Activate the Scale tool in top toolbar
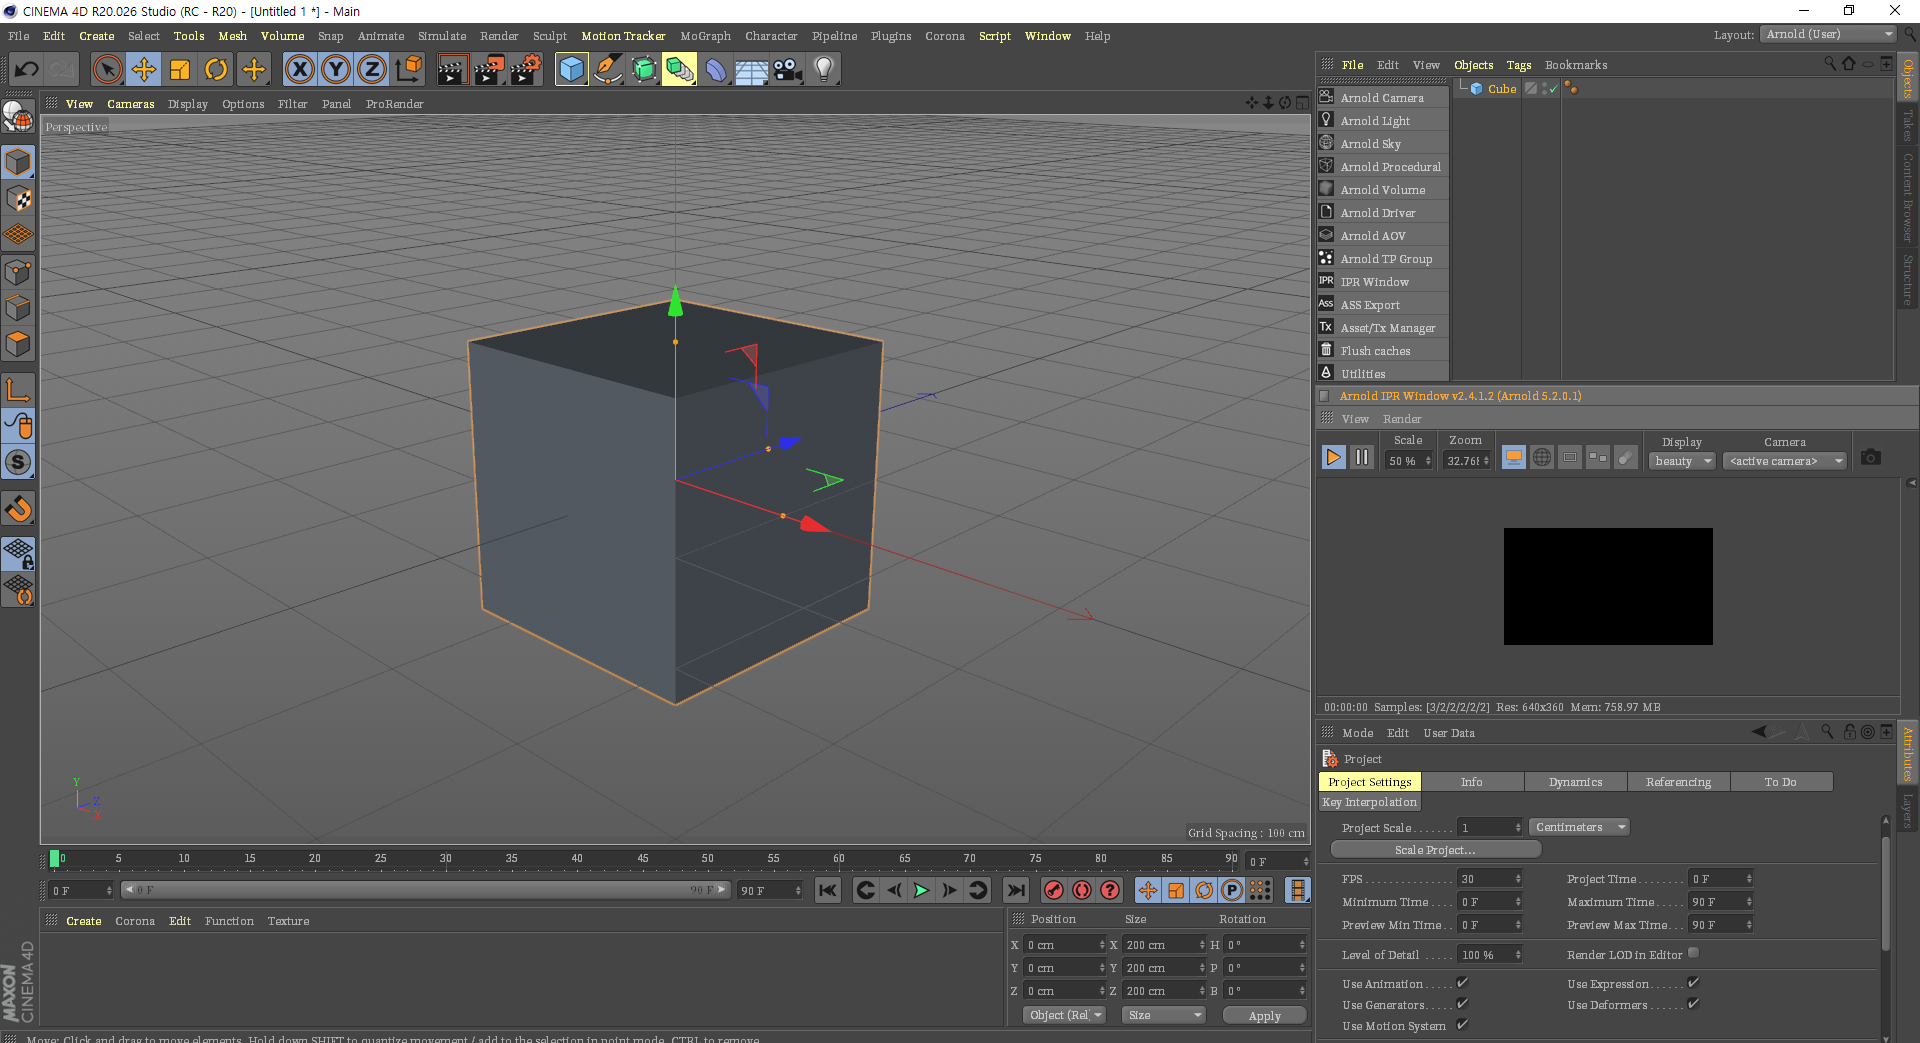 tap(180, 69)
